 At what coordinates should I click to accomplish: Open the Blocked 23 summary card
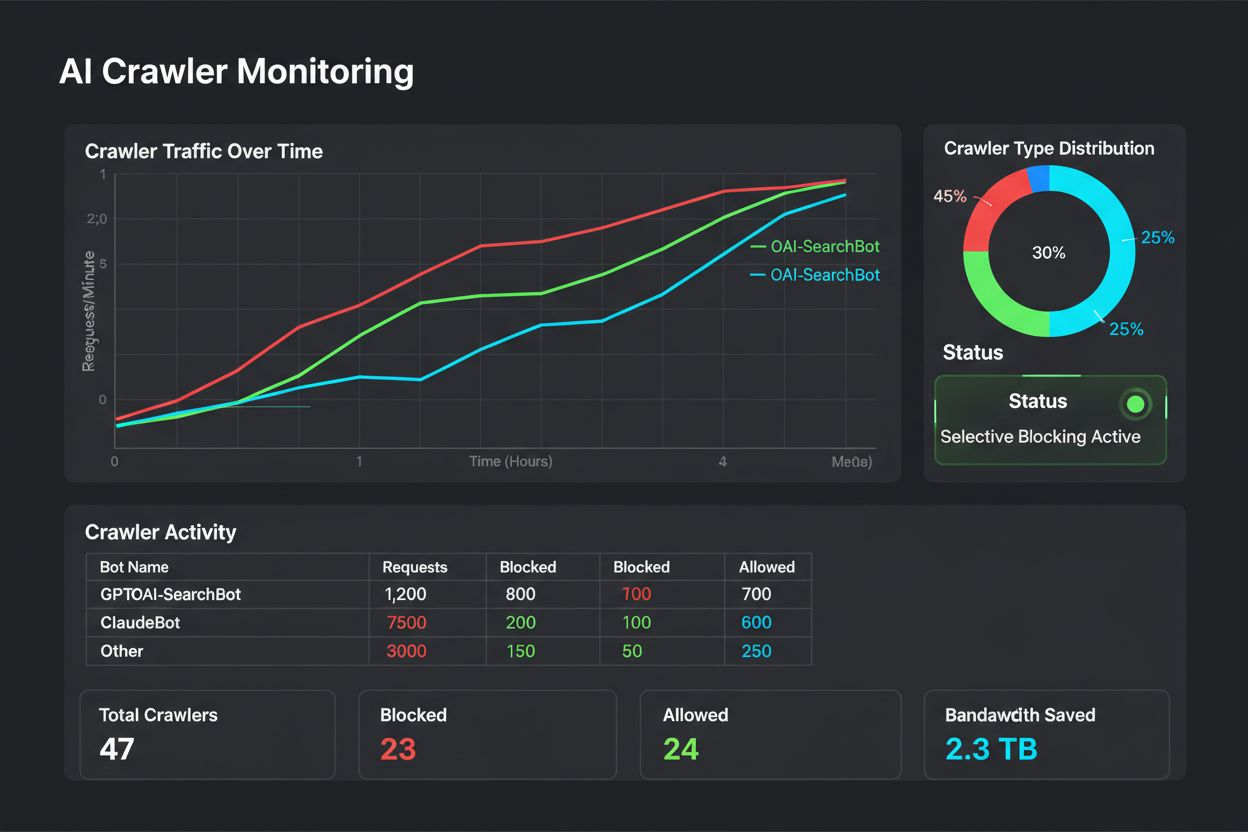(x=487, y=734)
